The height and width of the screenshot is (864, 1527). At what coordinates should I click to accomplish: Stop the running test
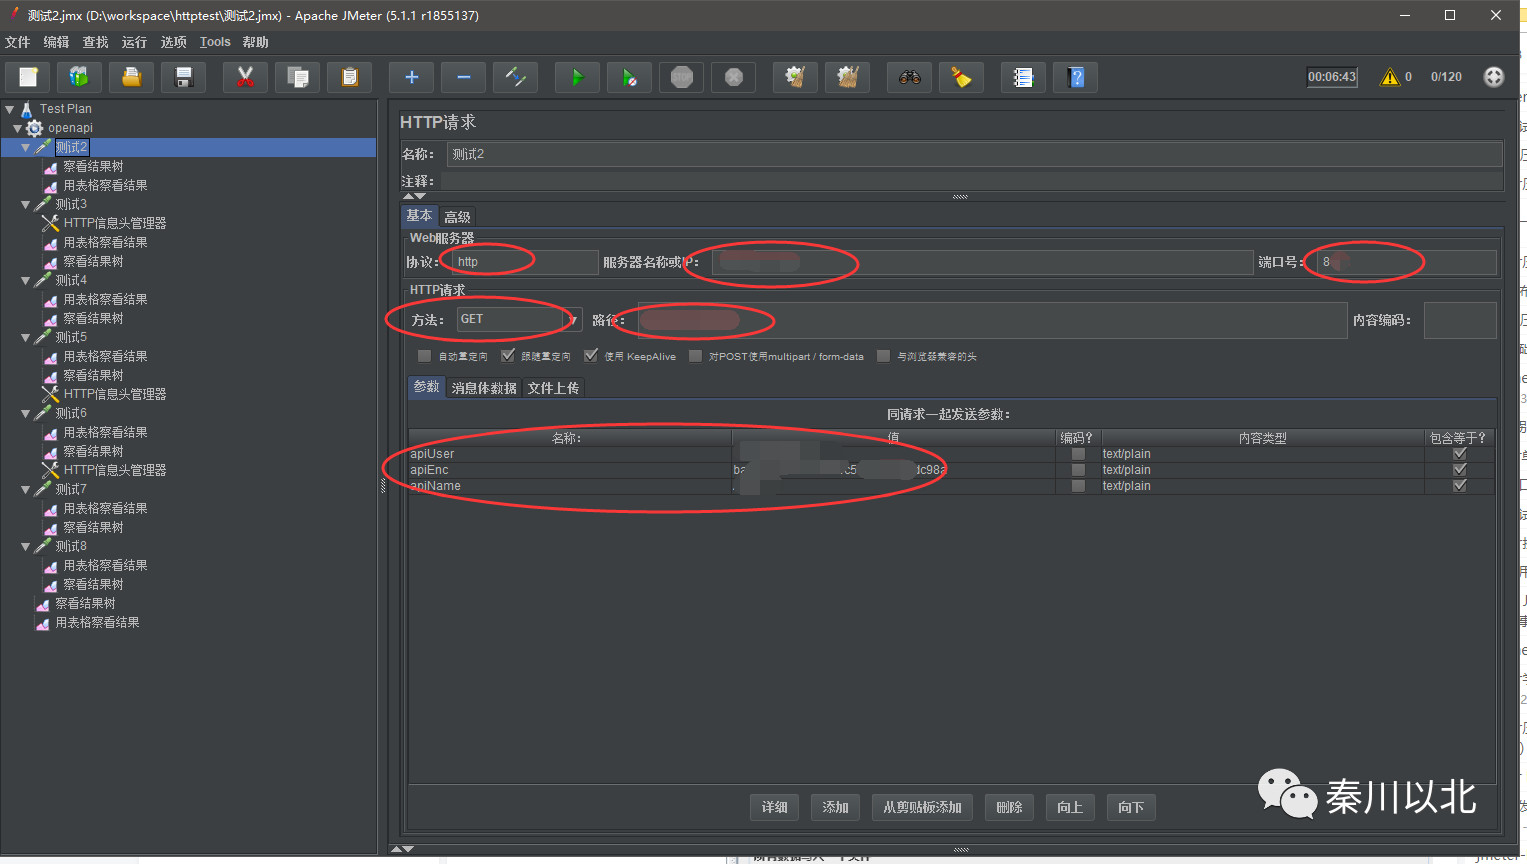coord(681,77)
